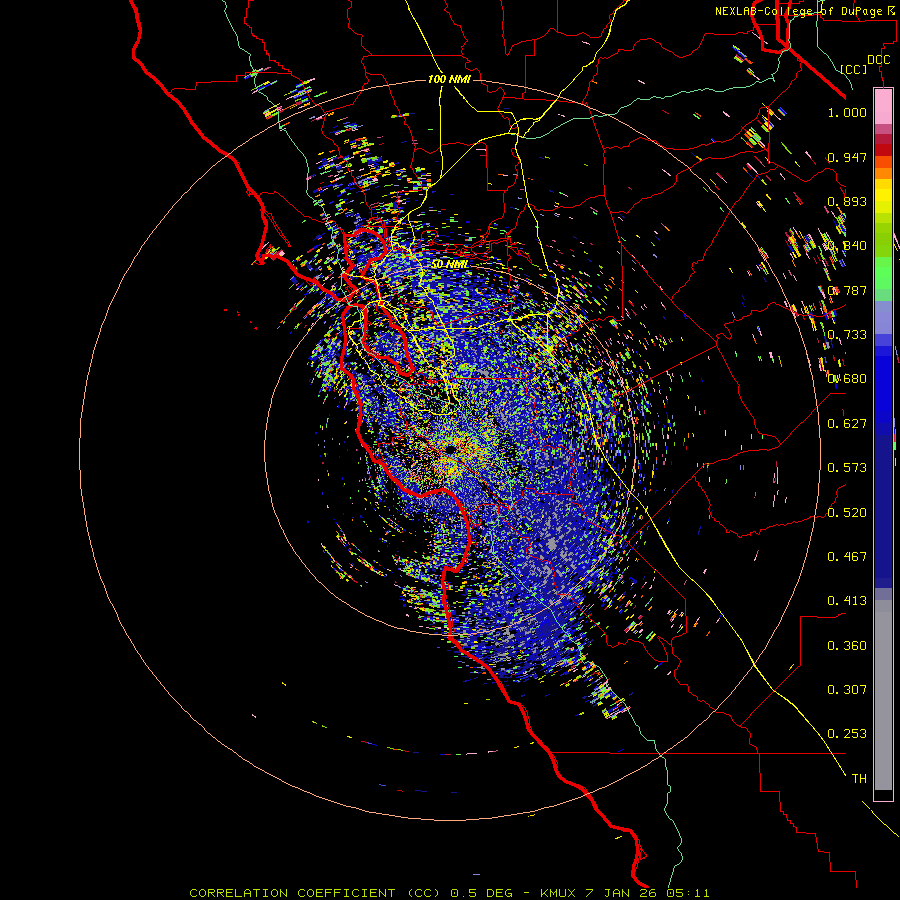Select the 0.733 scale value
The height and width of the screenshot is (900, 900).
(x=847, y=335)
